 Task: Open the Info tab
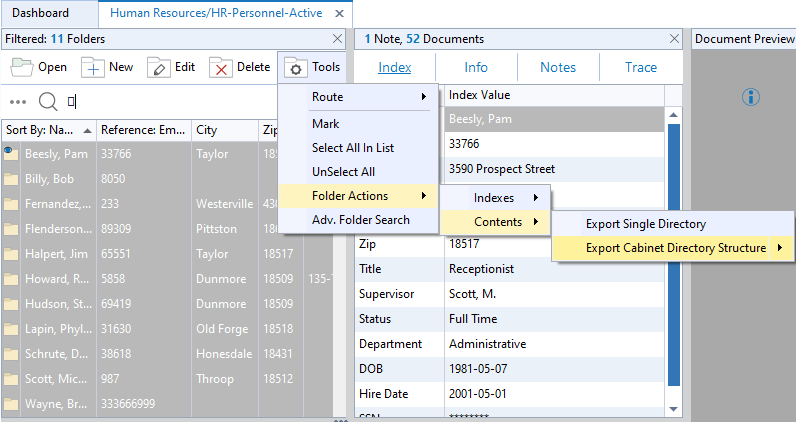(x=476, y=67)
